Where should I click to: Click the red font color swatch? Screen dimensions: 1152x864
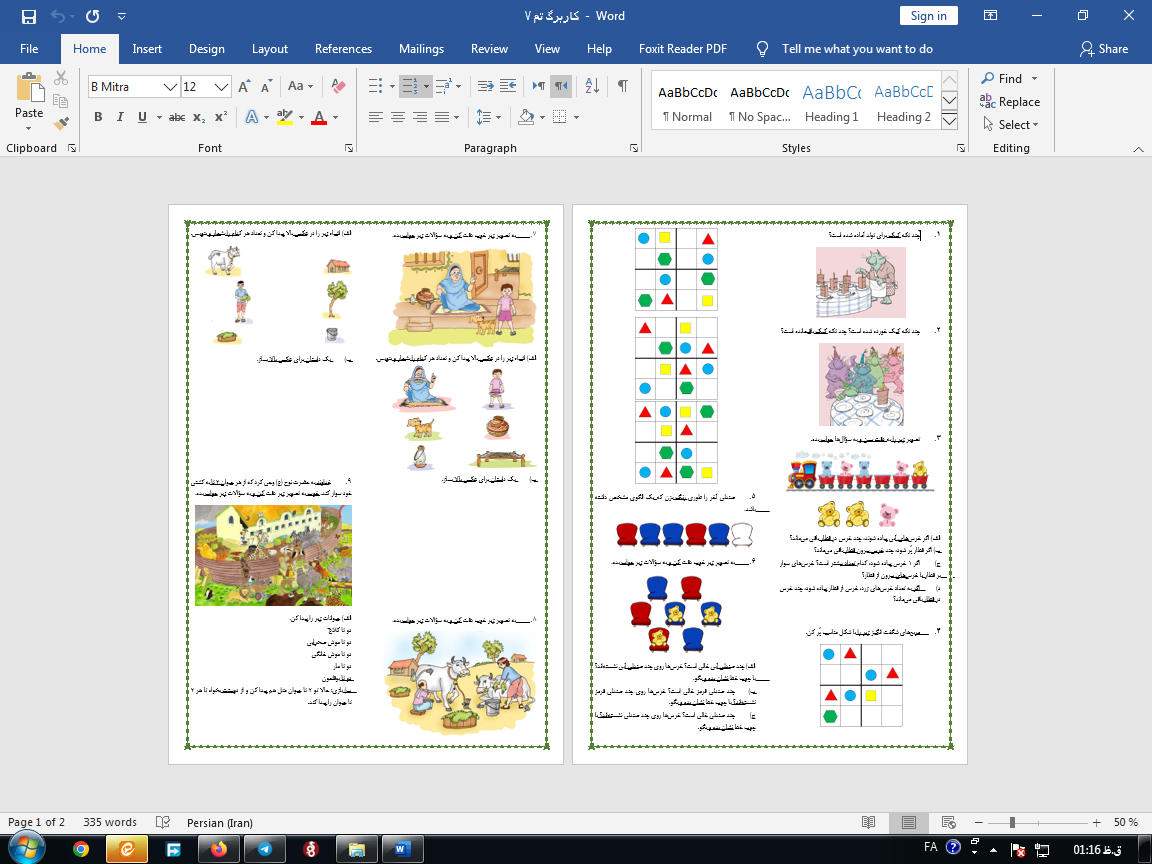(318, 118)
